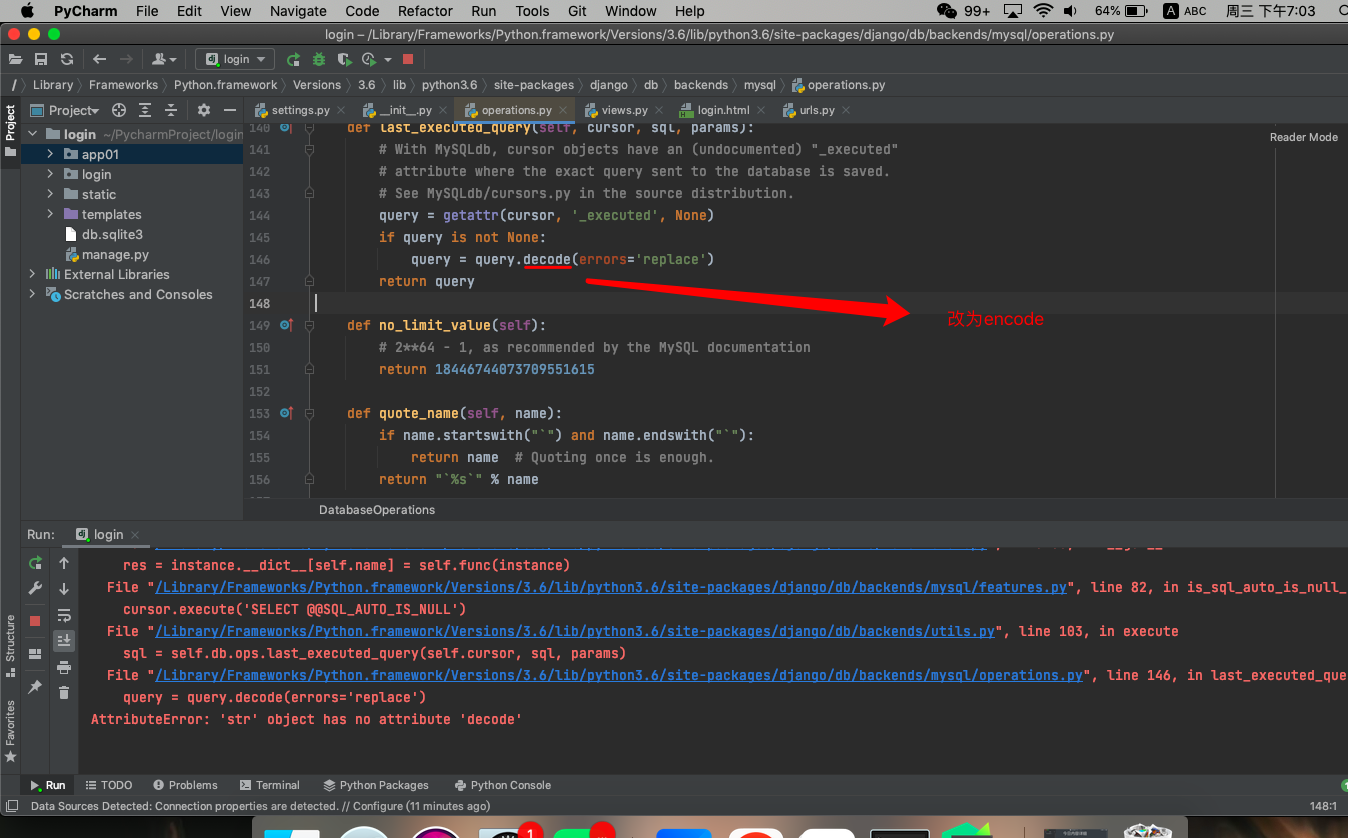Switch to the views.py editor tab
This screenshot has width=1348, height=838.
coord(623,110)
